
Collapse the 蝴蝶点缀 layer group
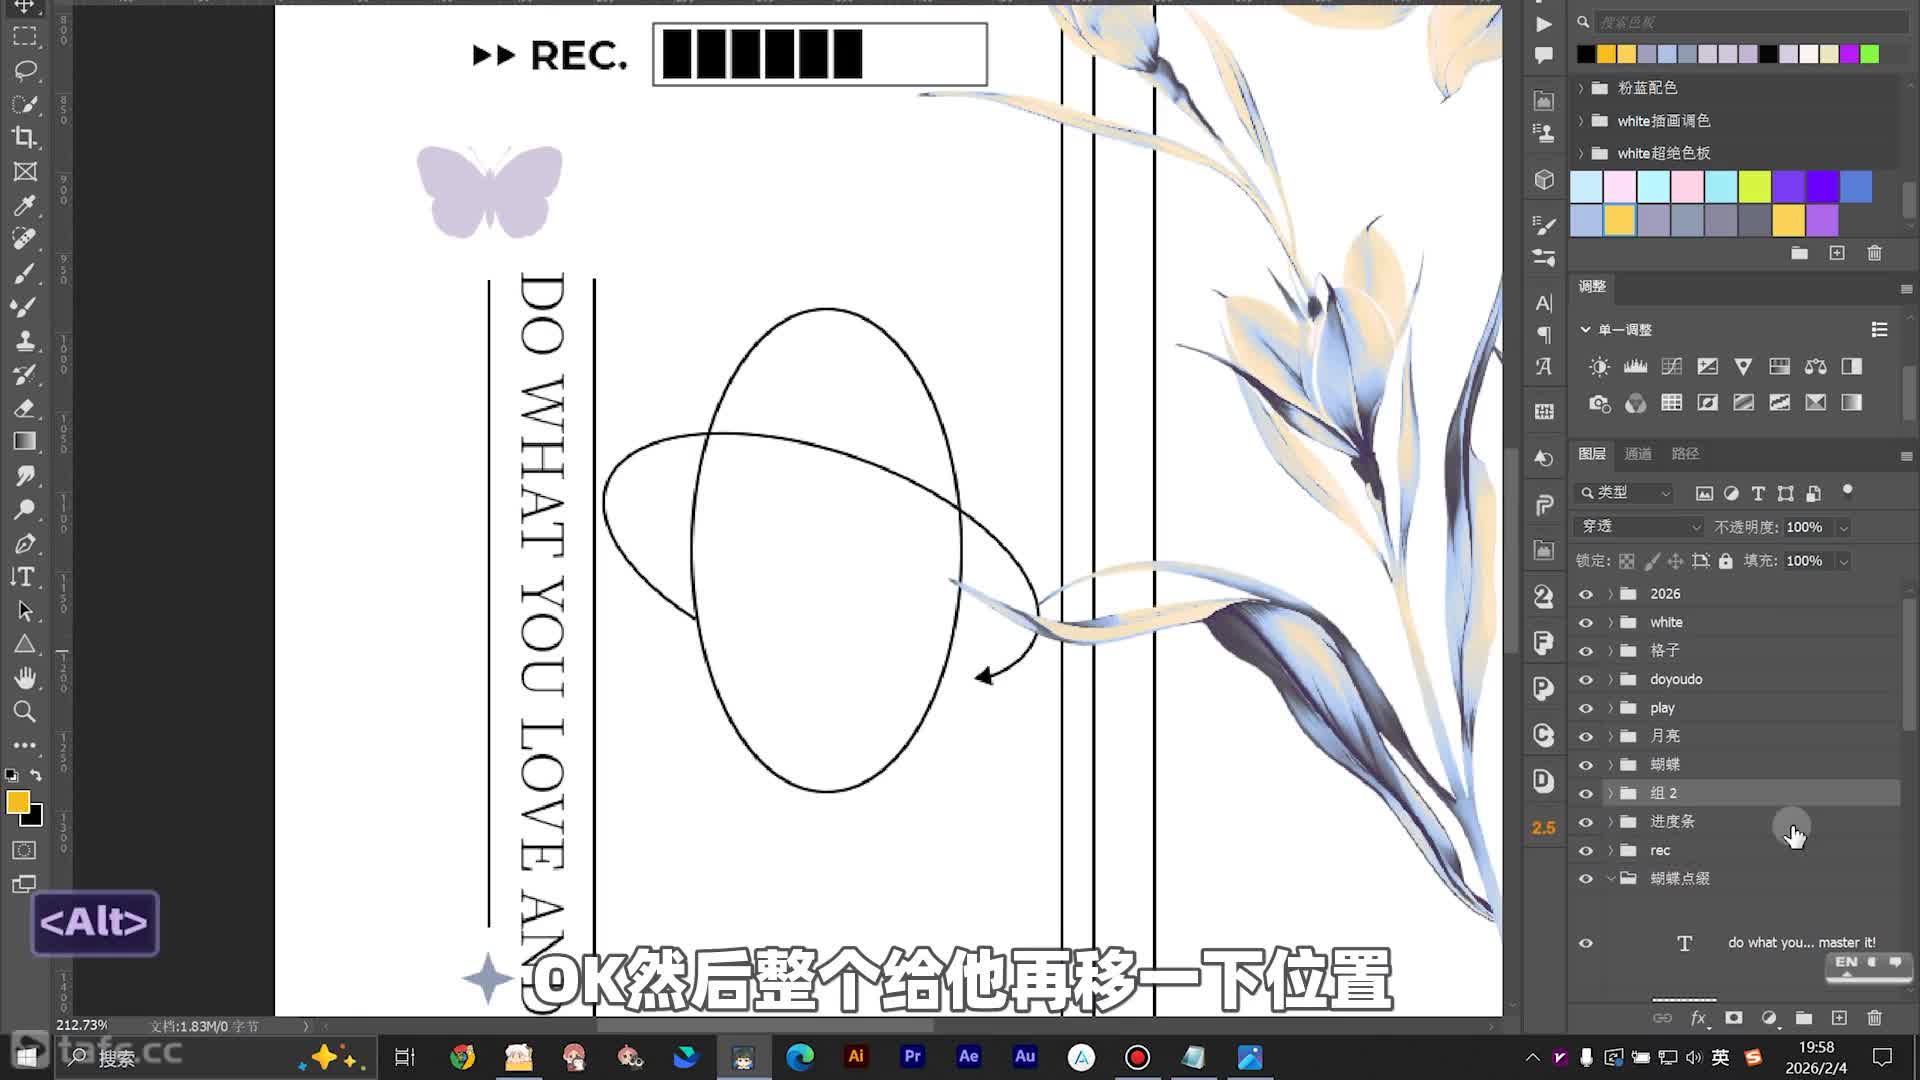(1610, 879)
